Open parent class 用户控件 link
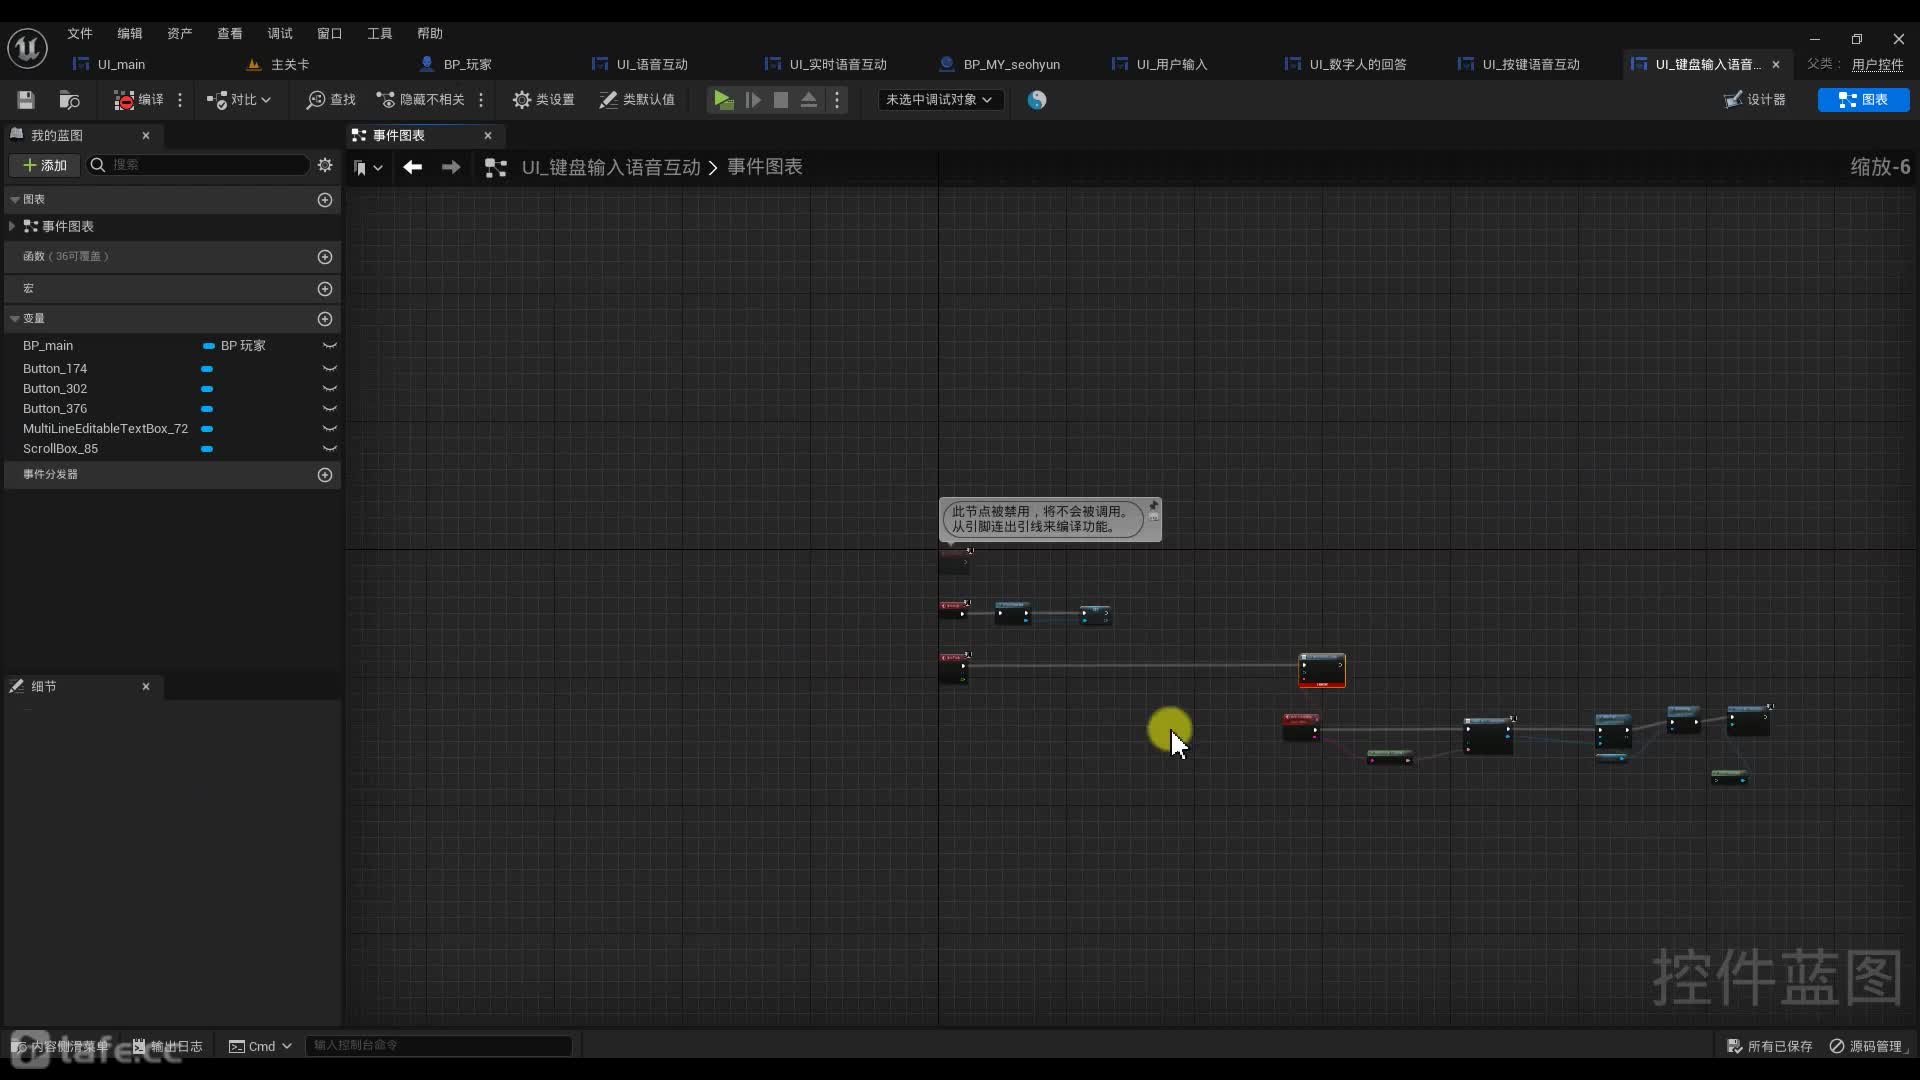1920x1080 pixels. (x=1877, y=64)
